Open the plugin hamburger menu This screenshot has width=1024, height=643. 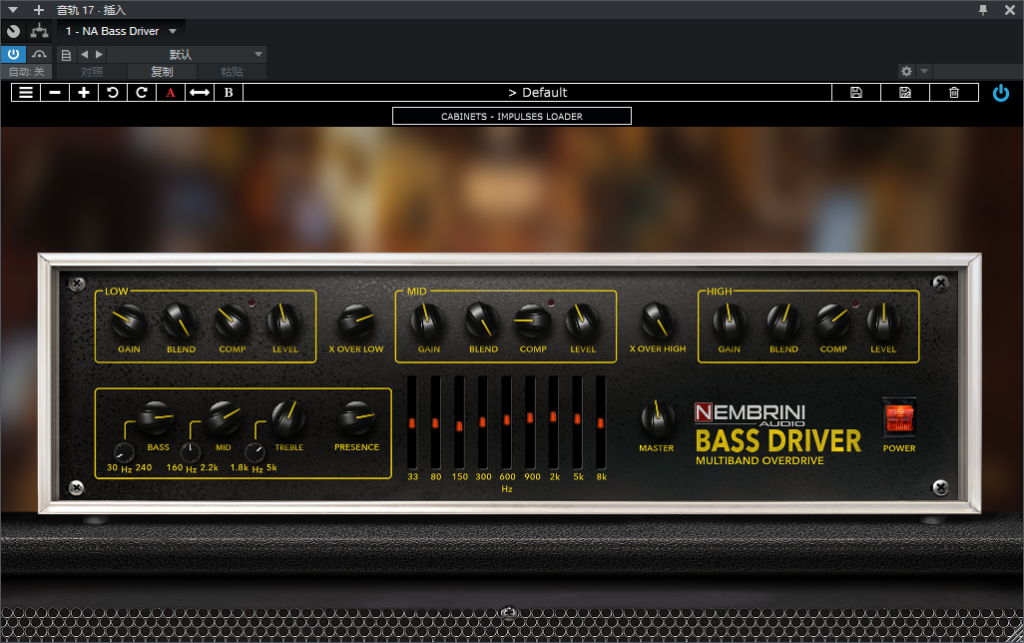(25, 93)
